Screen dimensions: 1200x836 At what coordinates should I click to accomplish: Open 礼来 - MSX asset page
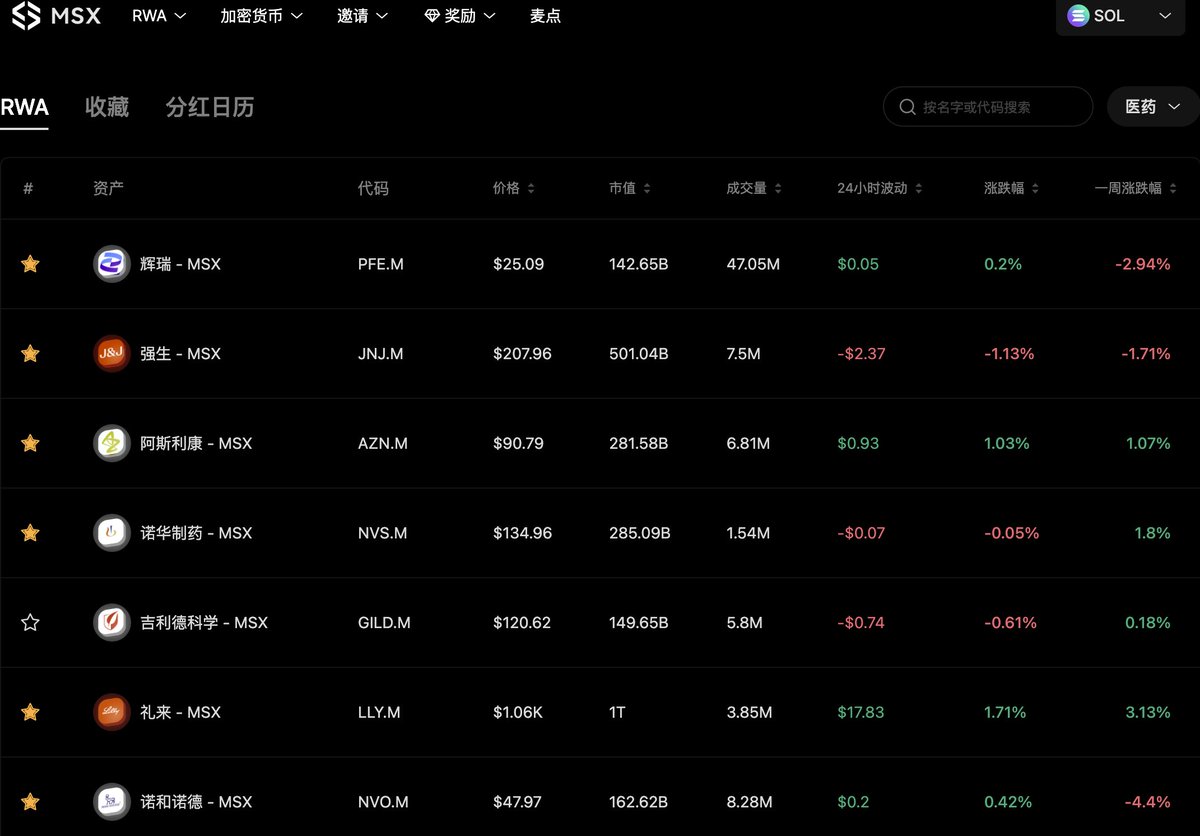pyautogui.click(x=180, y=712)
